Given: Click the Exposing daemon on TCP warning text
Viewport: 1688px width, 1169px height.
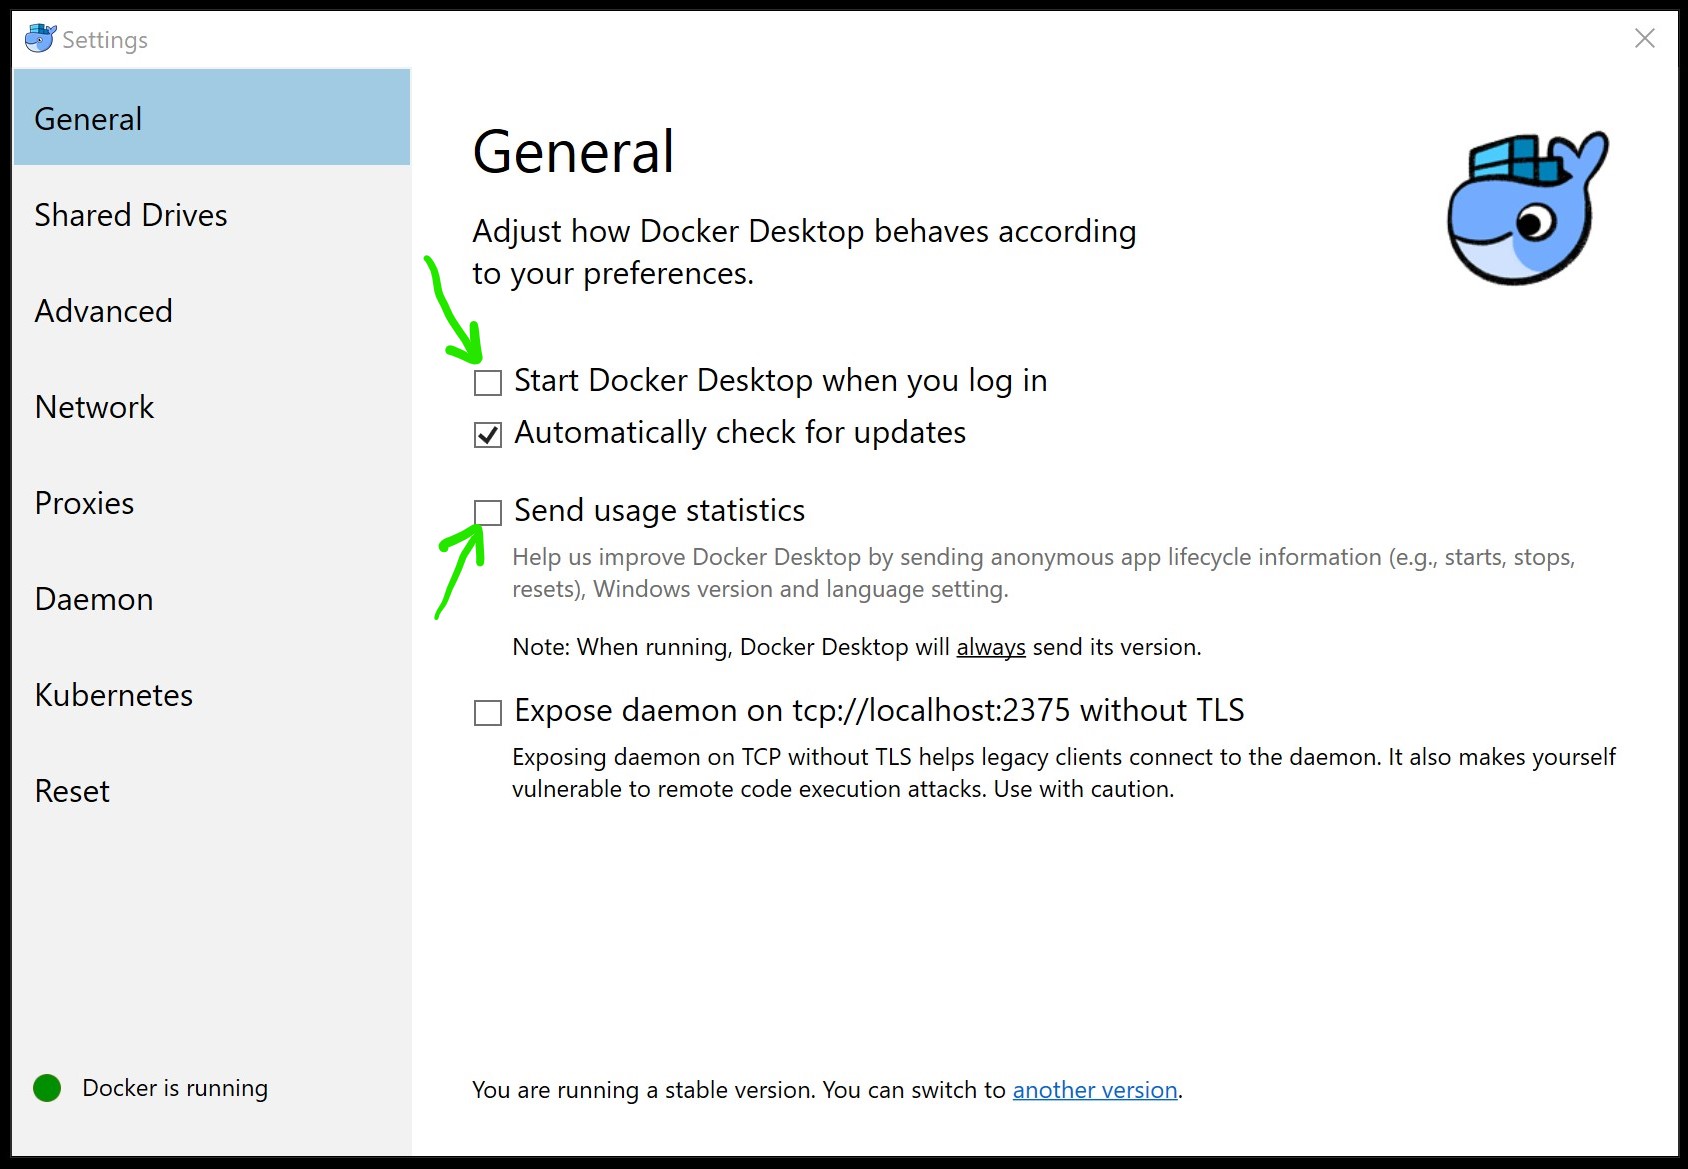Looking at the screenshot, I should pos(1064,772).
